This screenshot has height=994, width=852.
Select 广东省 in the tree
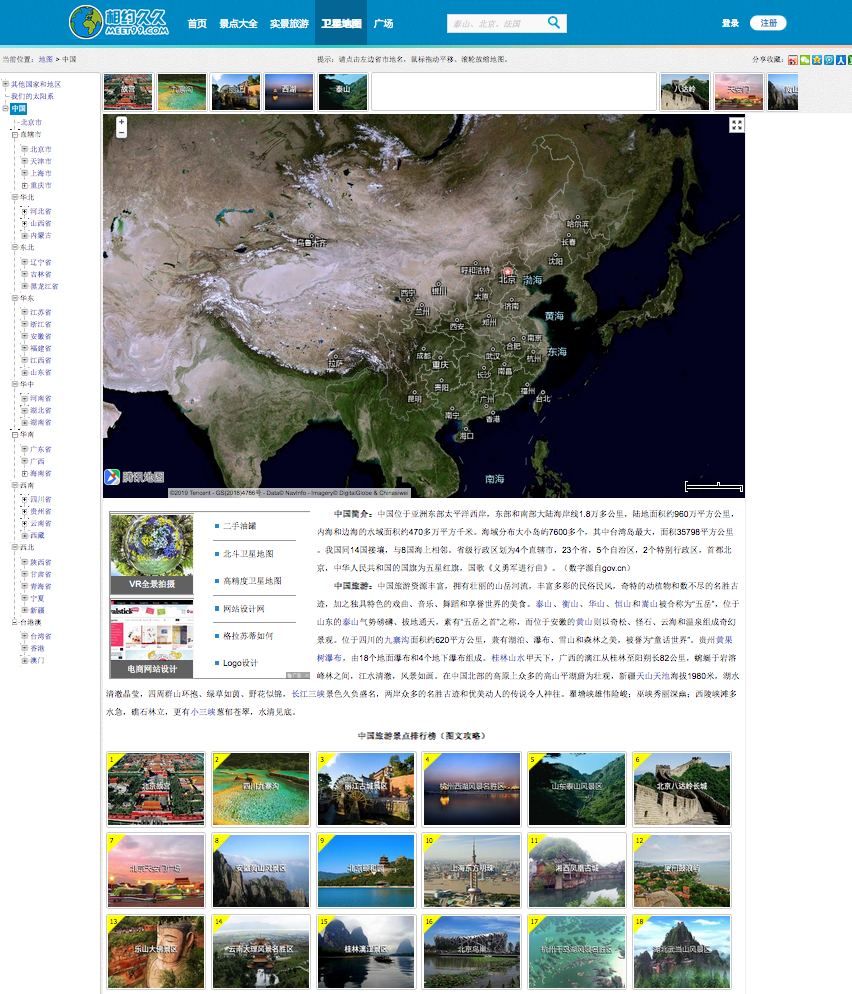[x=41, y=449]
